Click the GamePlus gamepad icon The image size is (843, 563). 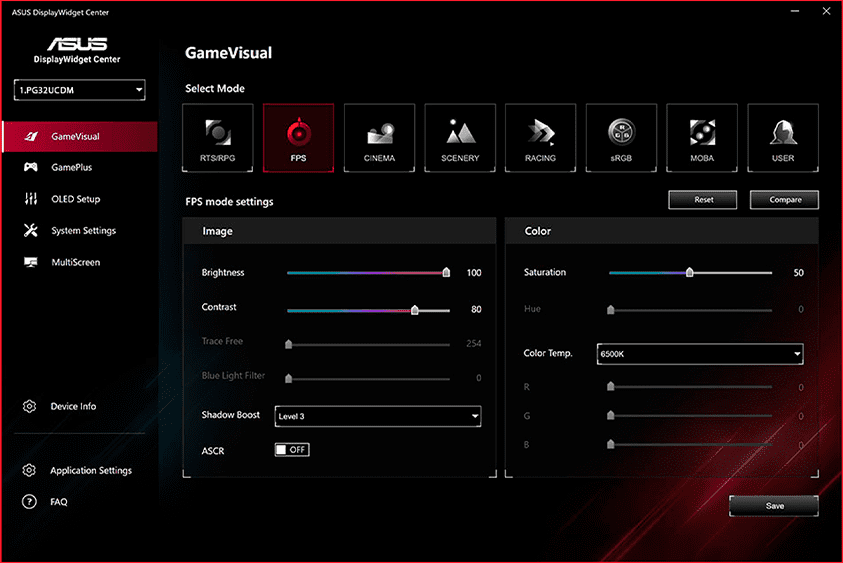31,167
